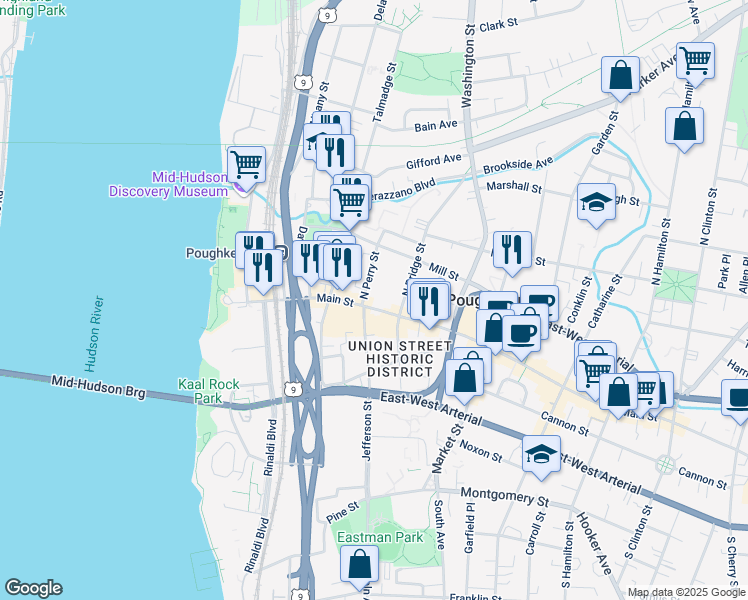Click the shopping bag marker left of Parker Ave
748x600 pixels.
pyautogui.click(x=620, y=76)
